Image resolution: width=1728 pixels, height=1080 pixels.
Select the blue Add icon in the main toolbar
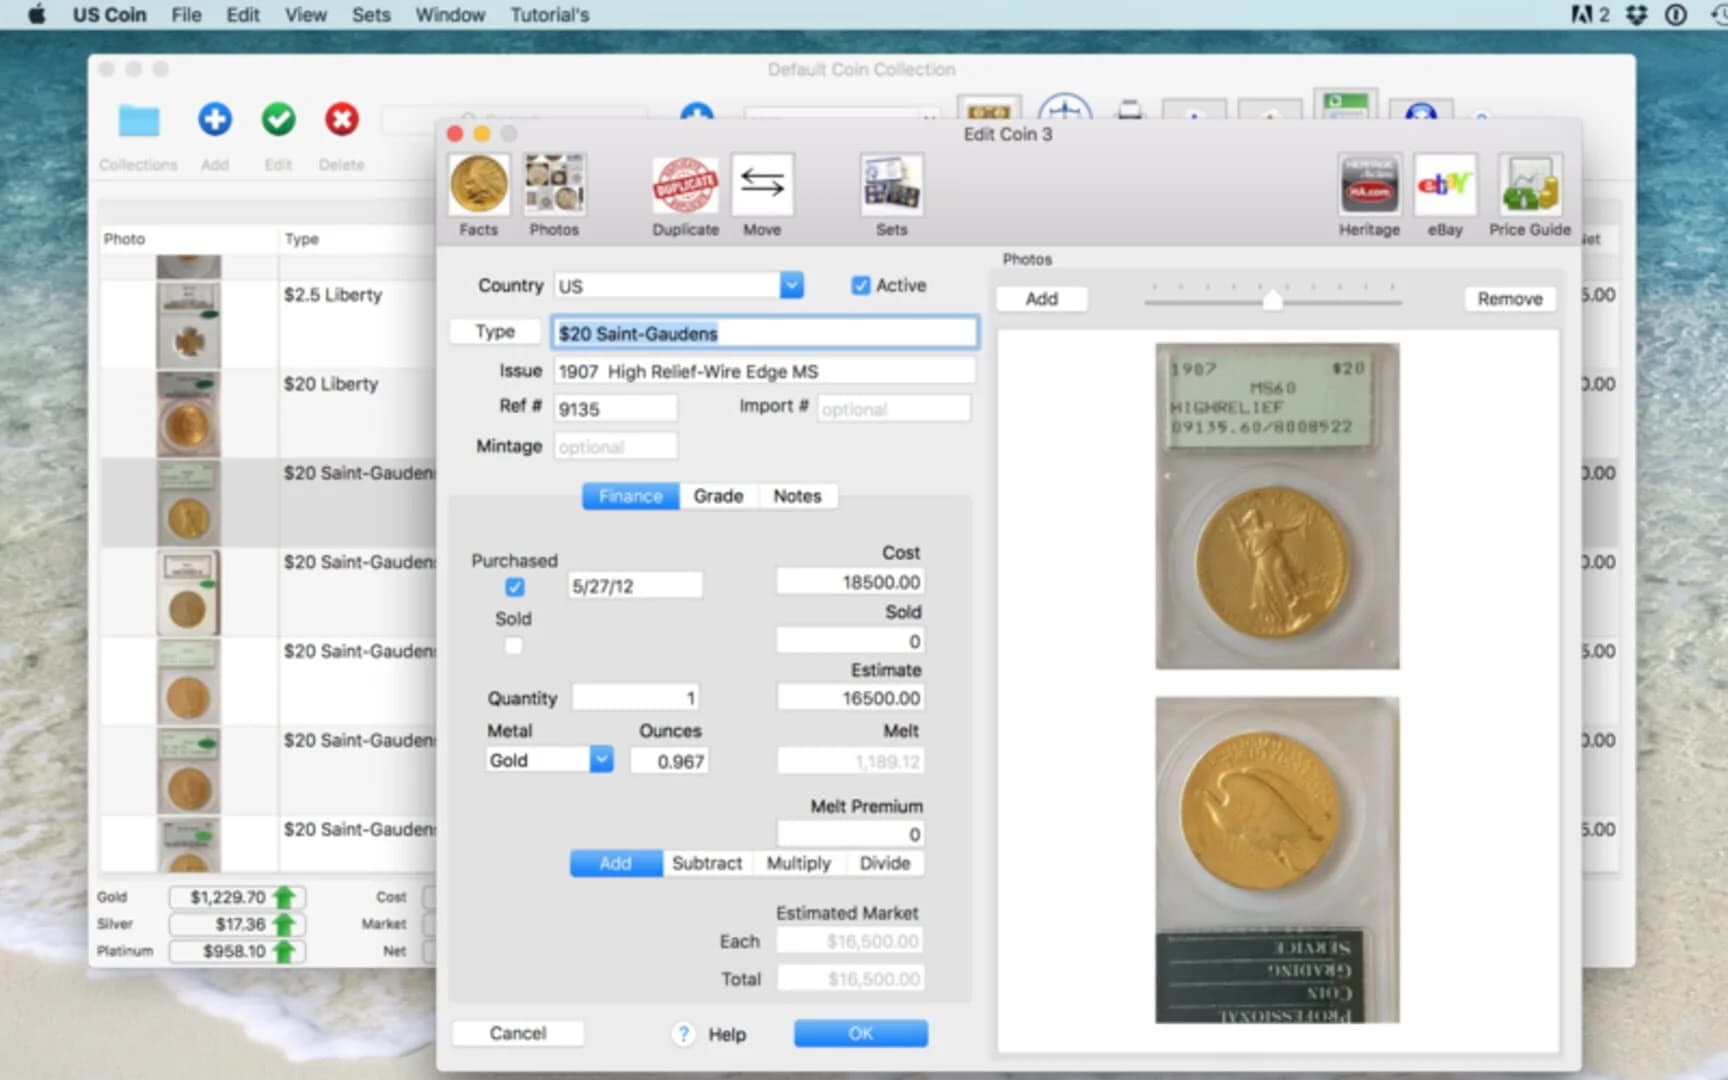pos(215,120)
